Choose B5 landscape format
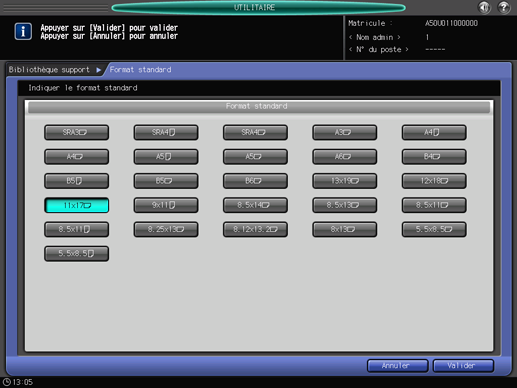The width and height of the screenshot is (517, 388). tap(166, 181)
